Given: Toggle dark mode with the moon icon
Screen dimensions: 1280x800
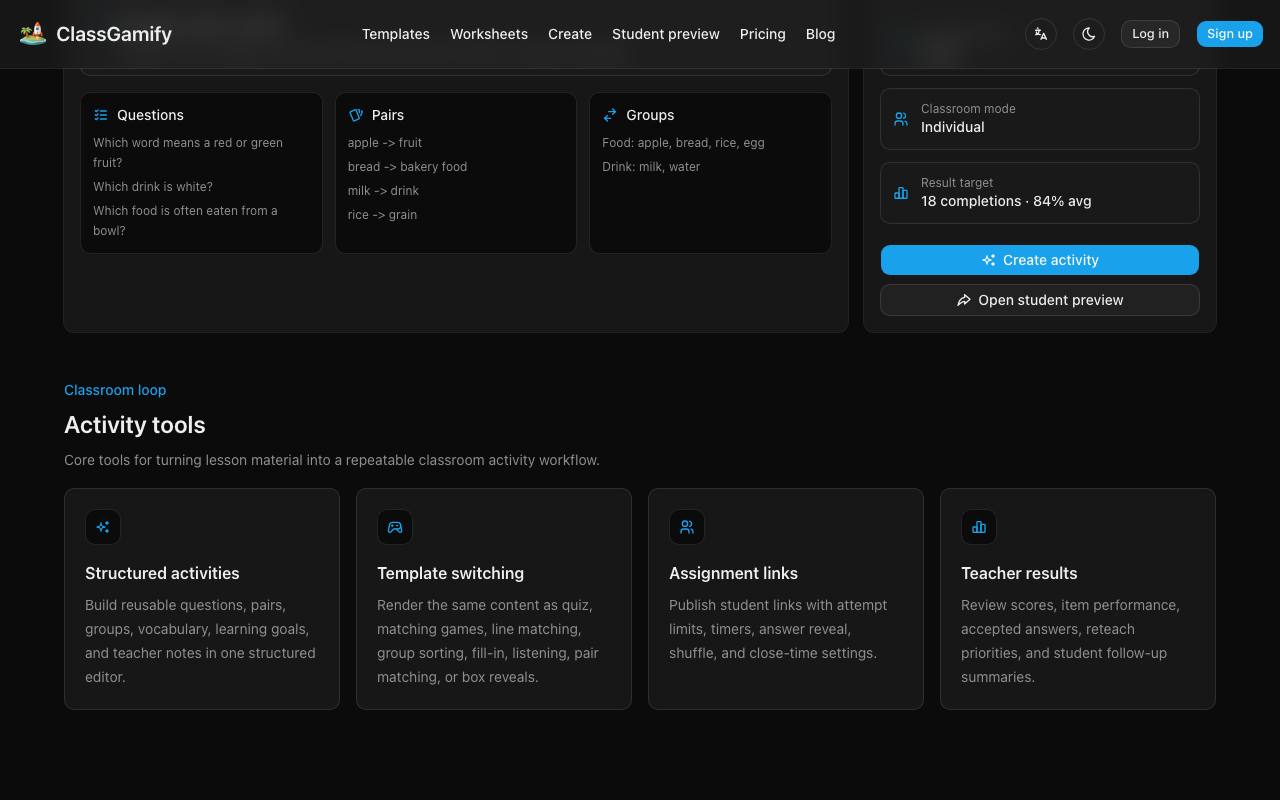Looking at the screenshot, I should click(x=1089, y=34).
